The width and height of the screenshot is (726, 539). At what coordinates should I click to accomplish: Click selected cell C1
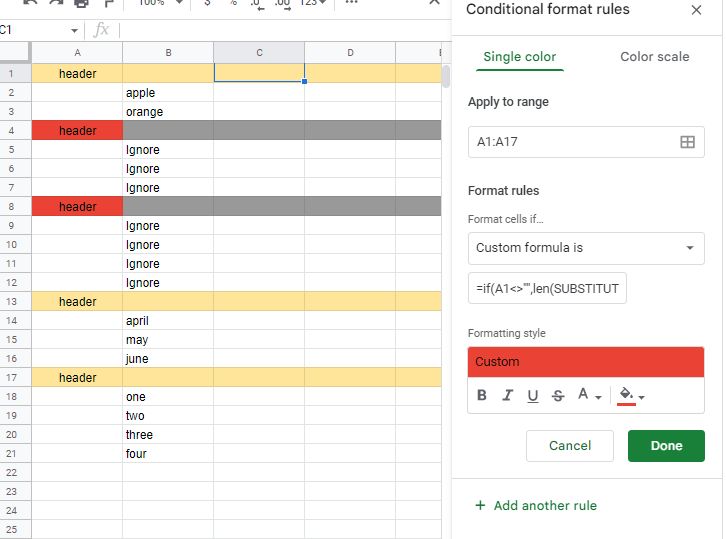tap(259, 73)
